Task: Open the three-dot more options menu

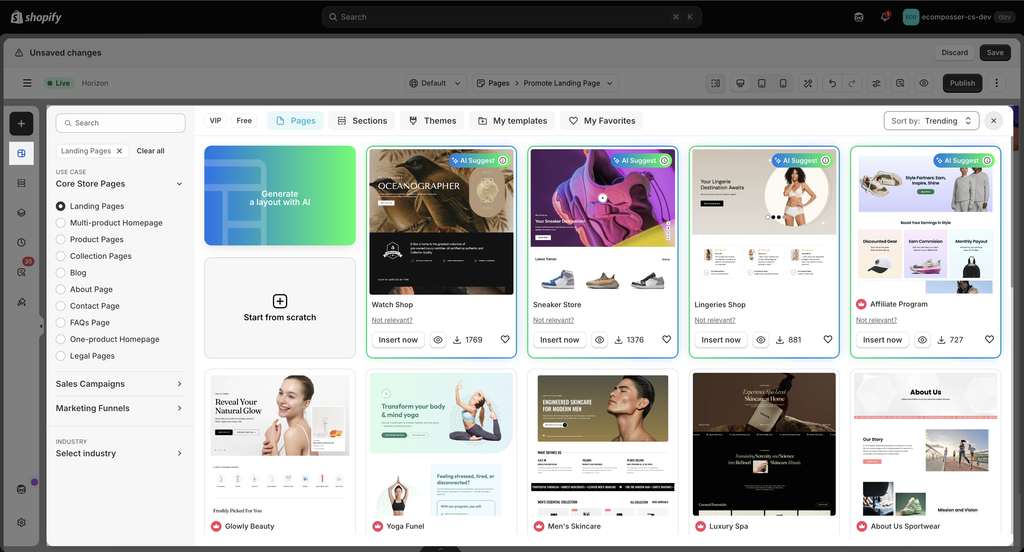Action: tap(997, 83)
